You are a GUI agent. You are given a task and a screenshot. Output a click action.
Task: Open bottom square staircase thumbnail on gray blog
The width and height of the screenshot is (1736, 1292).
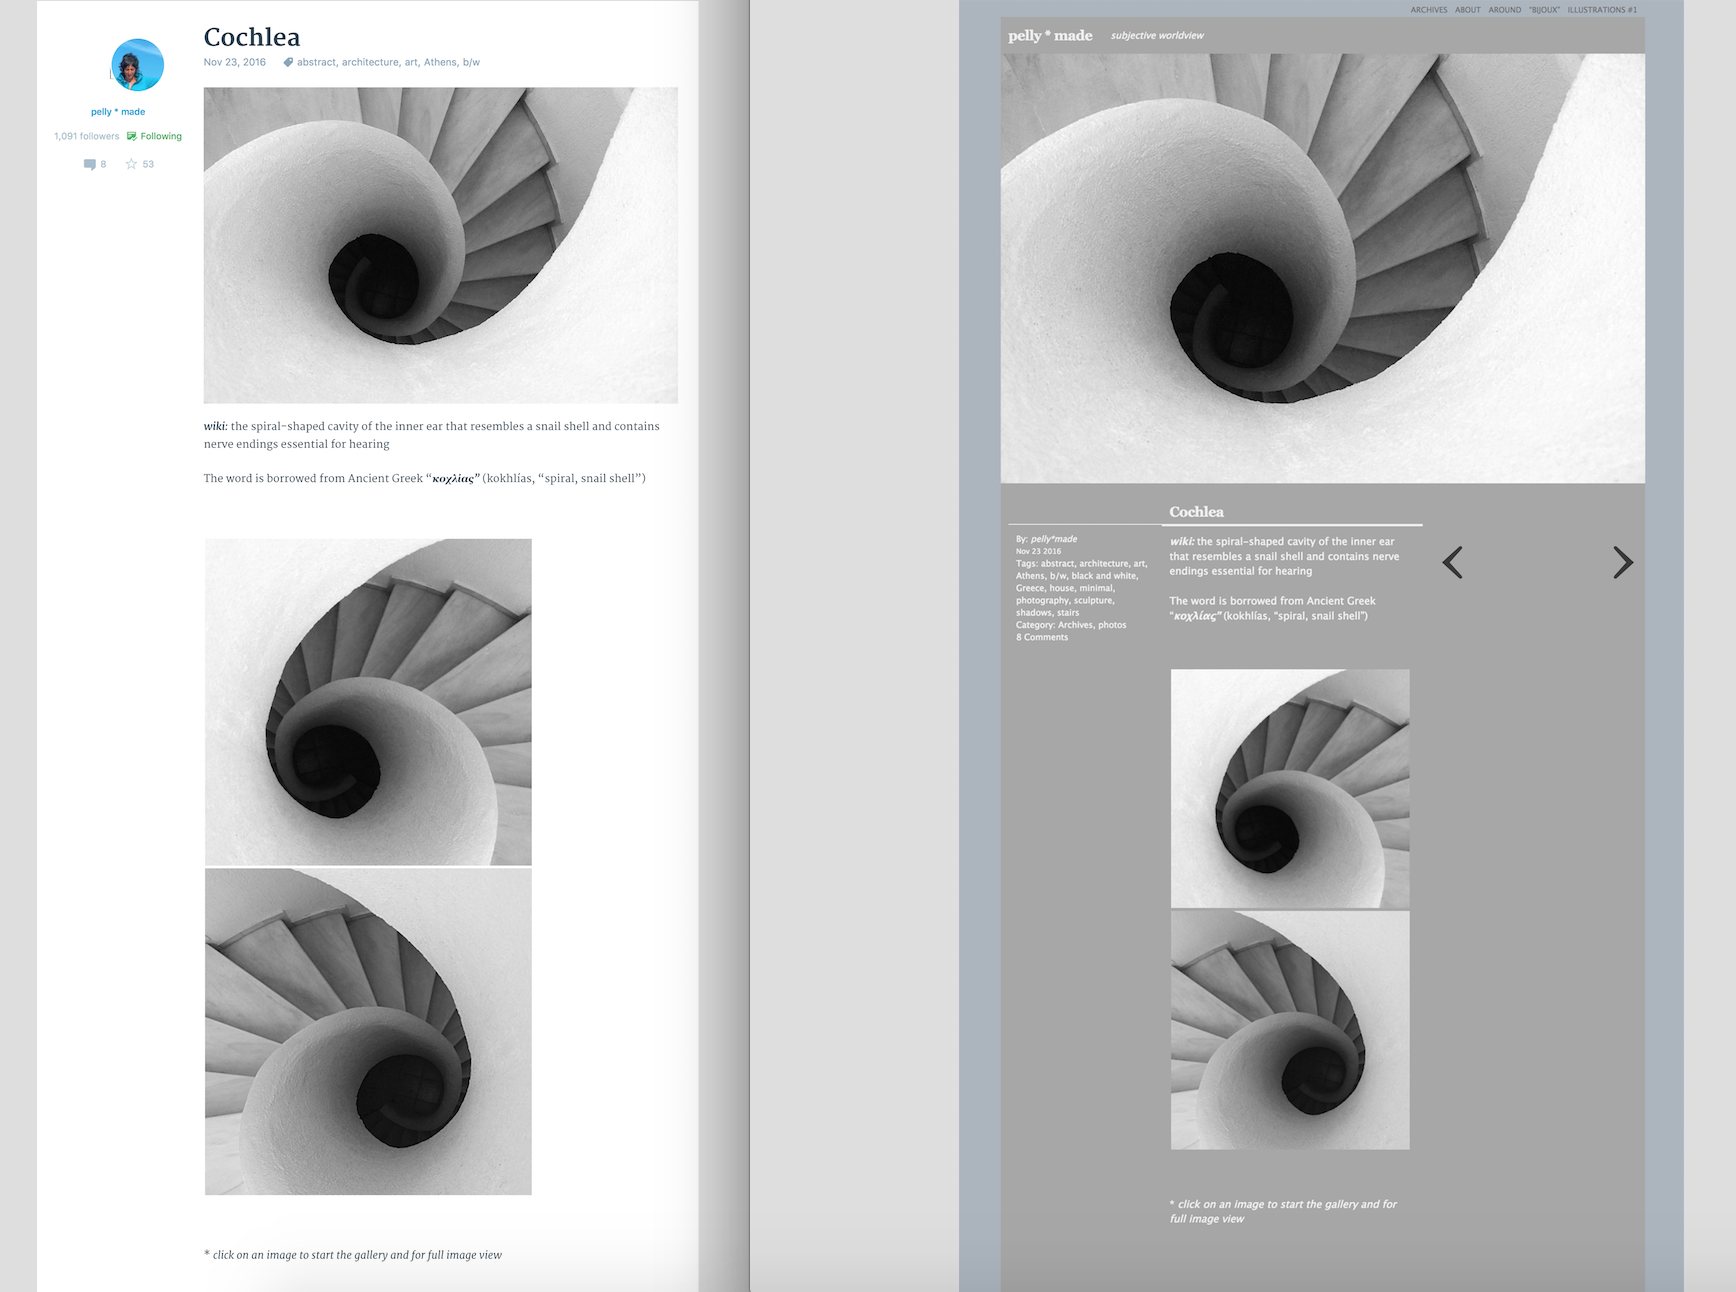[x=1290, y=1030]
